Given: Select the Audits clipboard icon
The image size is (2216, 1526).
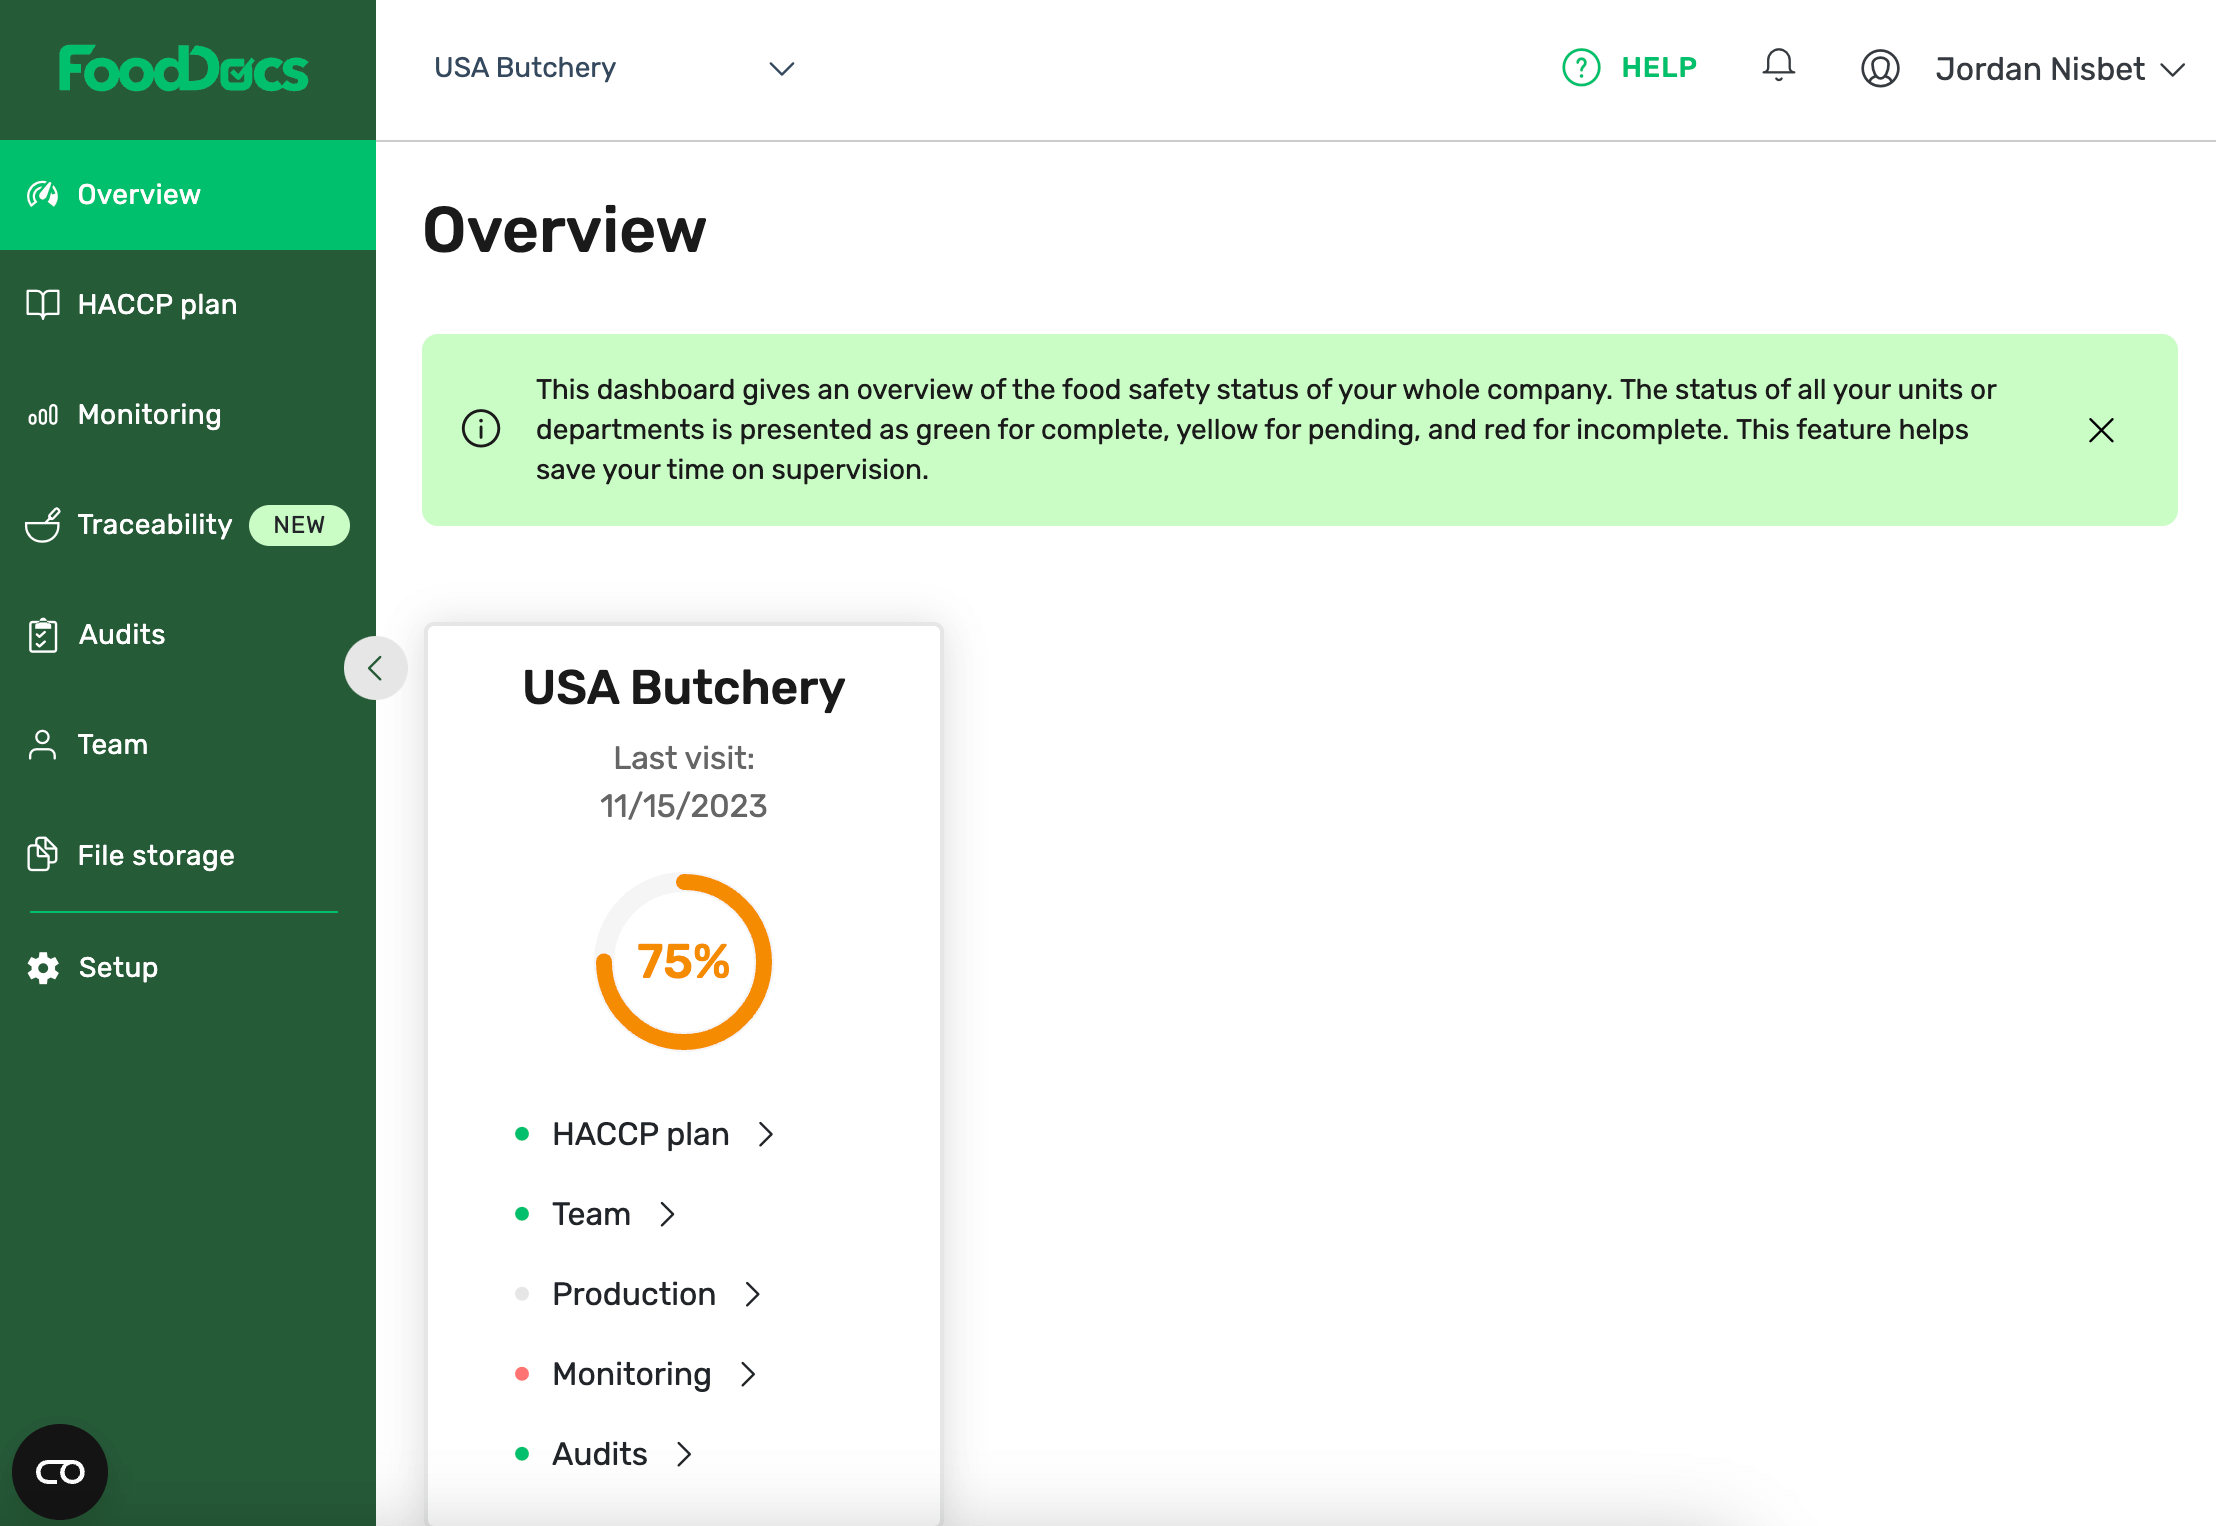Looking at the screenshot, I should [x=42, y=634].
